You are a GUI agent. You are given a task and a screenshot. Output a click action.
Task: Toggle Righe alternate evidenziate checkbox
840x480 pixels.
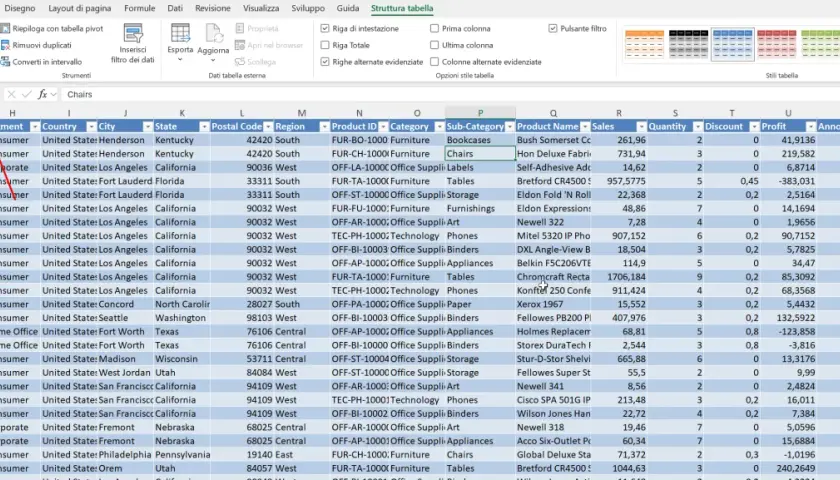325,62
